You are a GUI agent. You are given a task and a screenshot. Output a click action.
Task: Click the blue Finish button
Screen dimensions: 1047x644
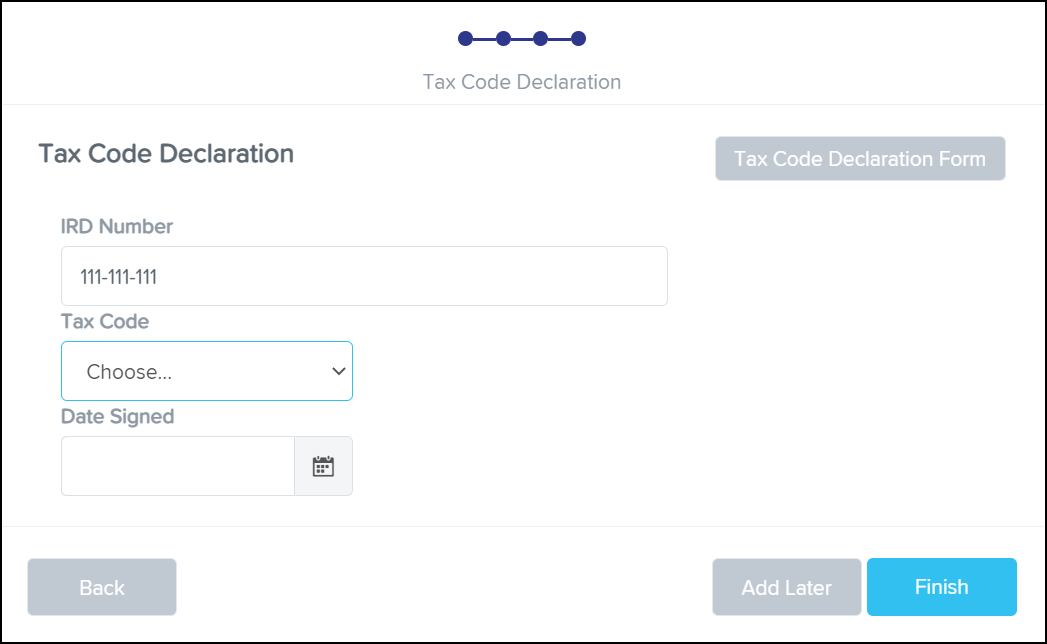[942, 587]
